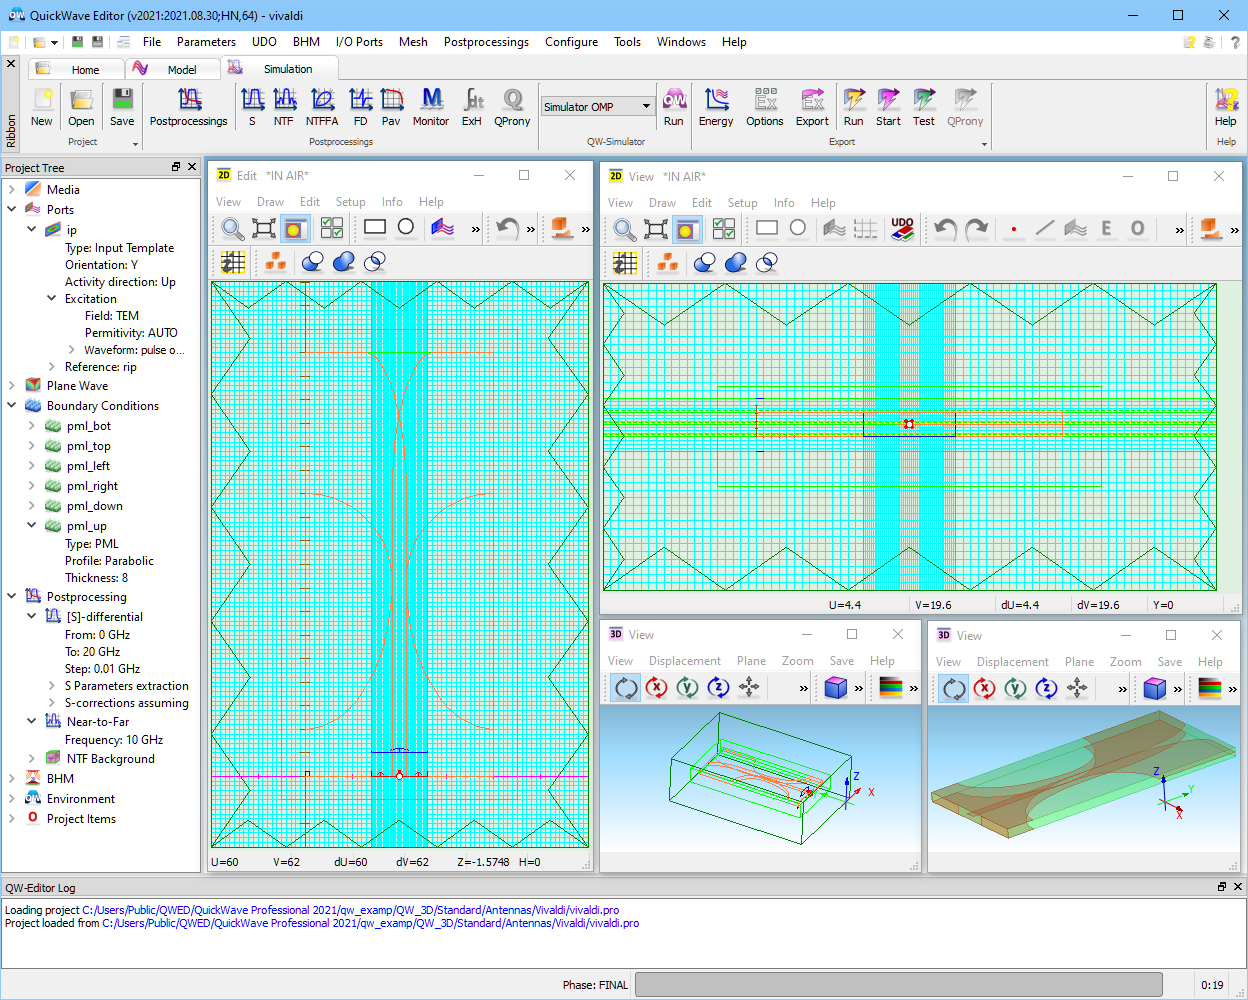Screen dimensions: 1248x1000
Task: Select the Pav postprocessing icon
Action: [x=391, y=108]
